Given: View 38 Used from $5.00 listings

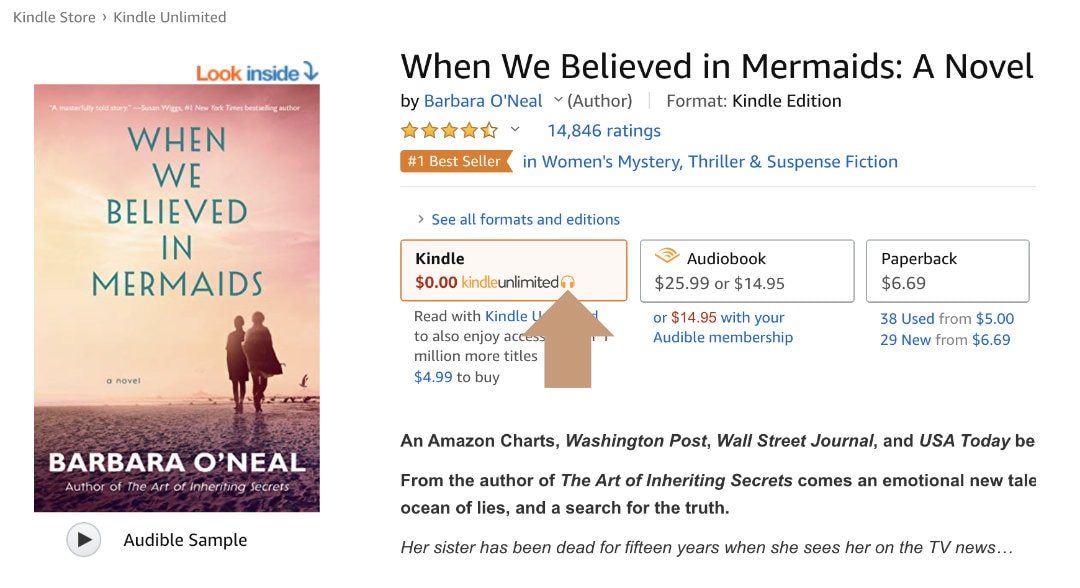Looking at the screenshot, I should coord(945,319).
